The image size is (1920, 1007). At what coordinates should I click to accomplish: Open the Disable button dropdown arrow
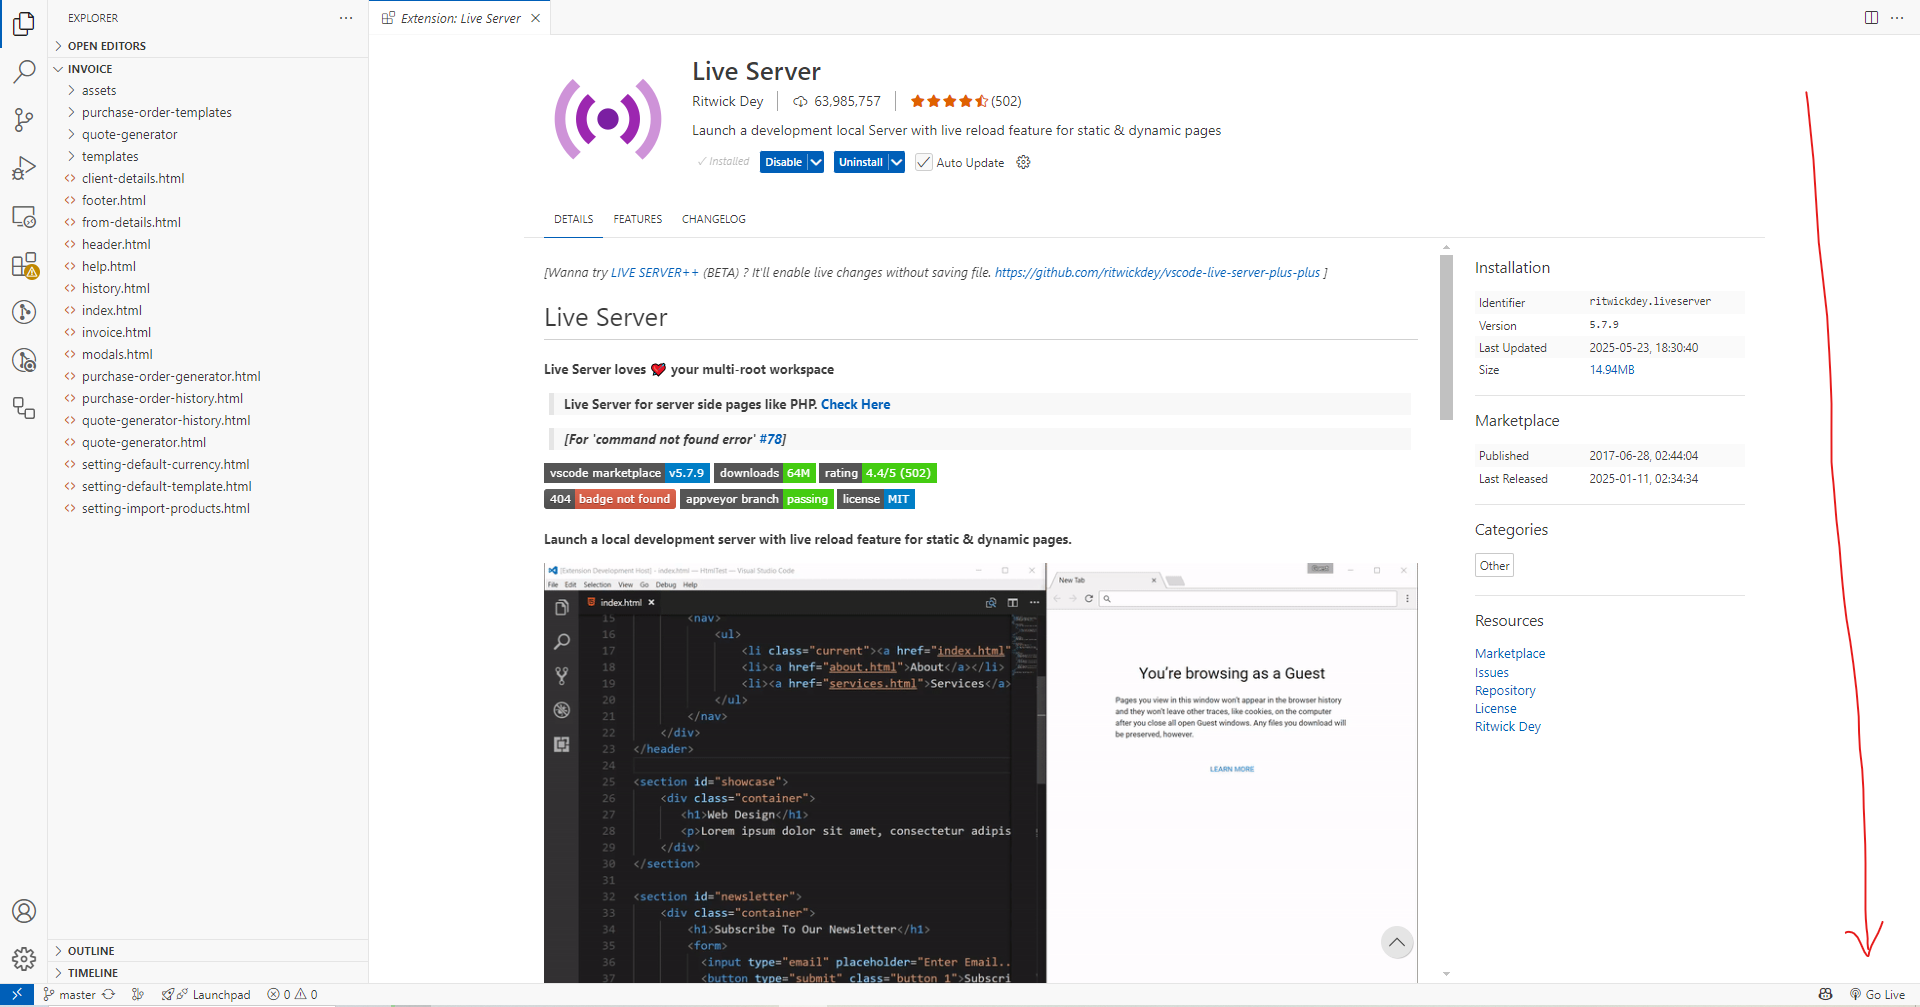click(816, 162)
